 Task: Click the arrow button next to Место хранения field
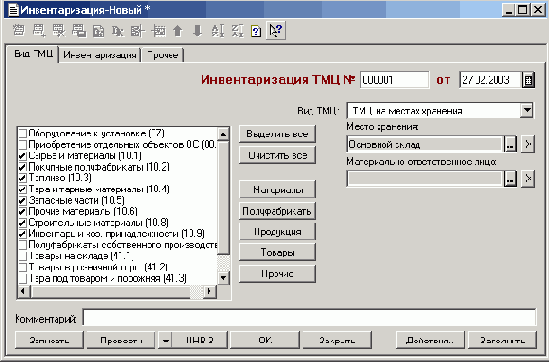pos(528,144)
